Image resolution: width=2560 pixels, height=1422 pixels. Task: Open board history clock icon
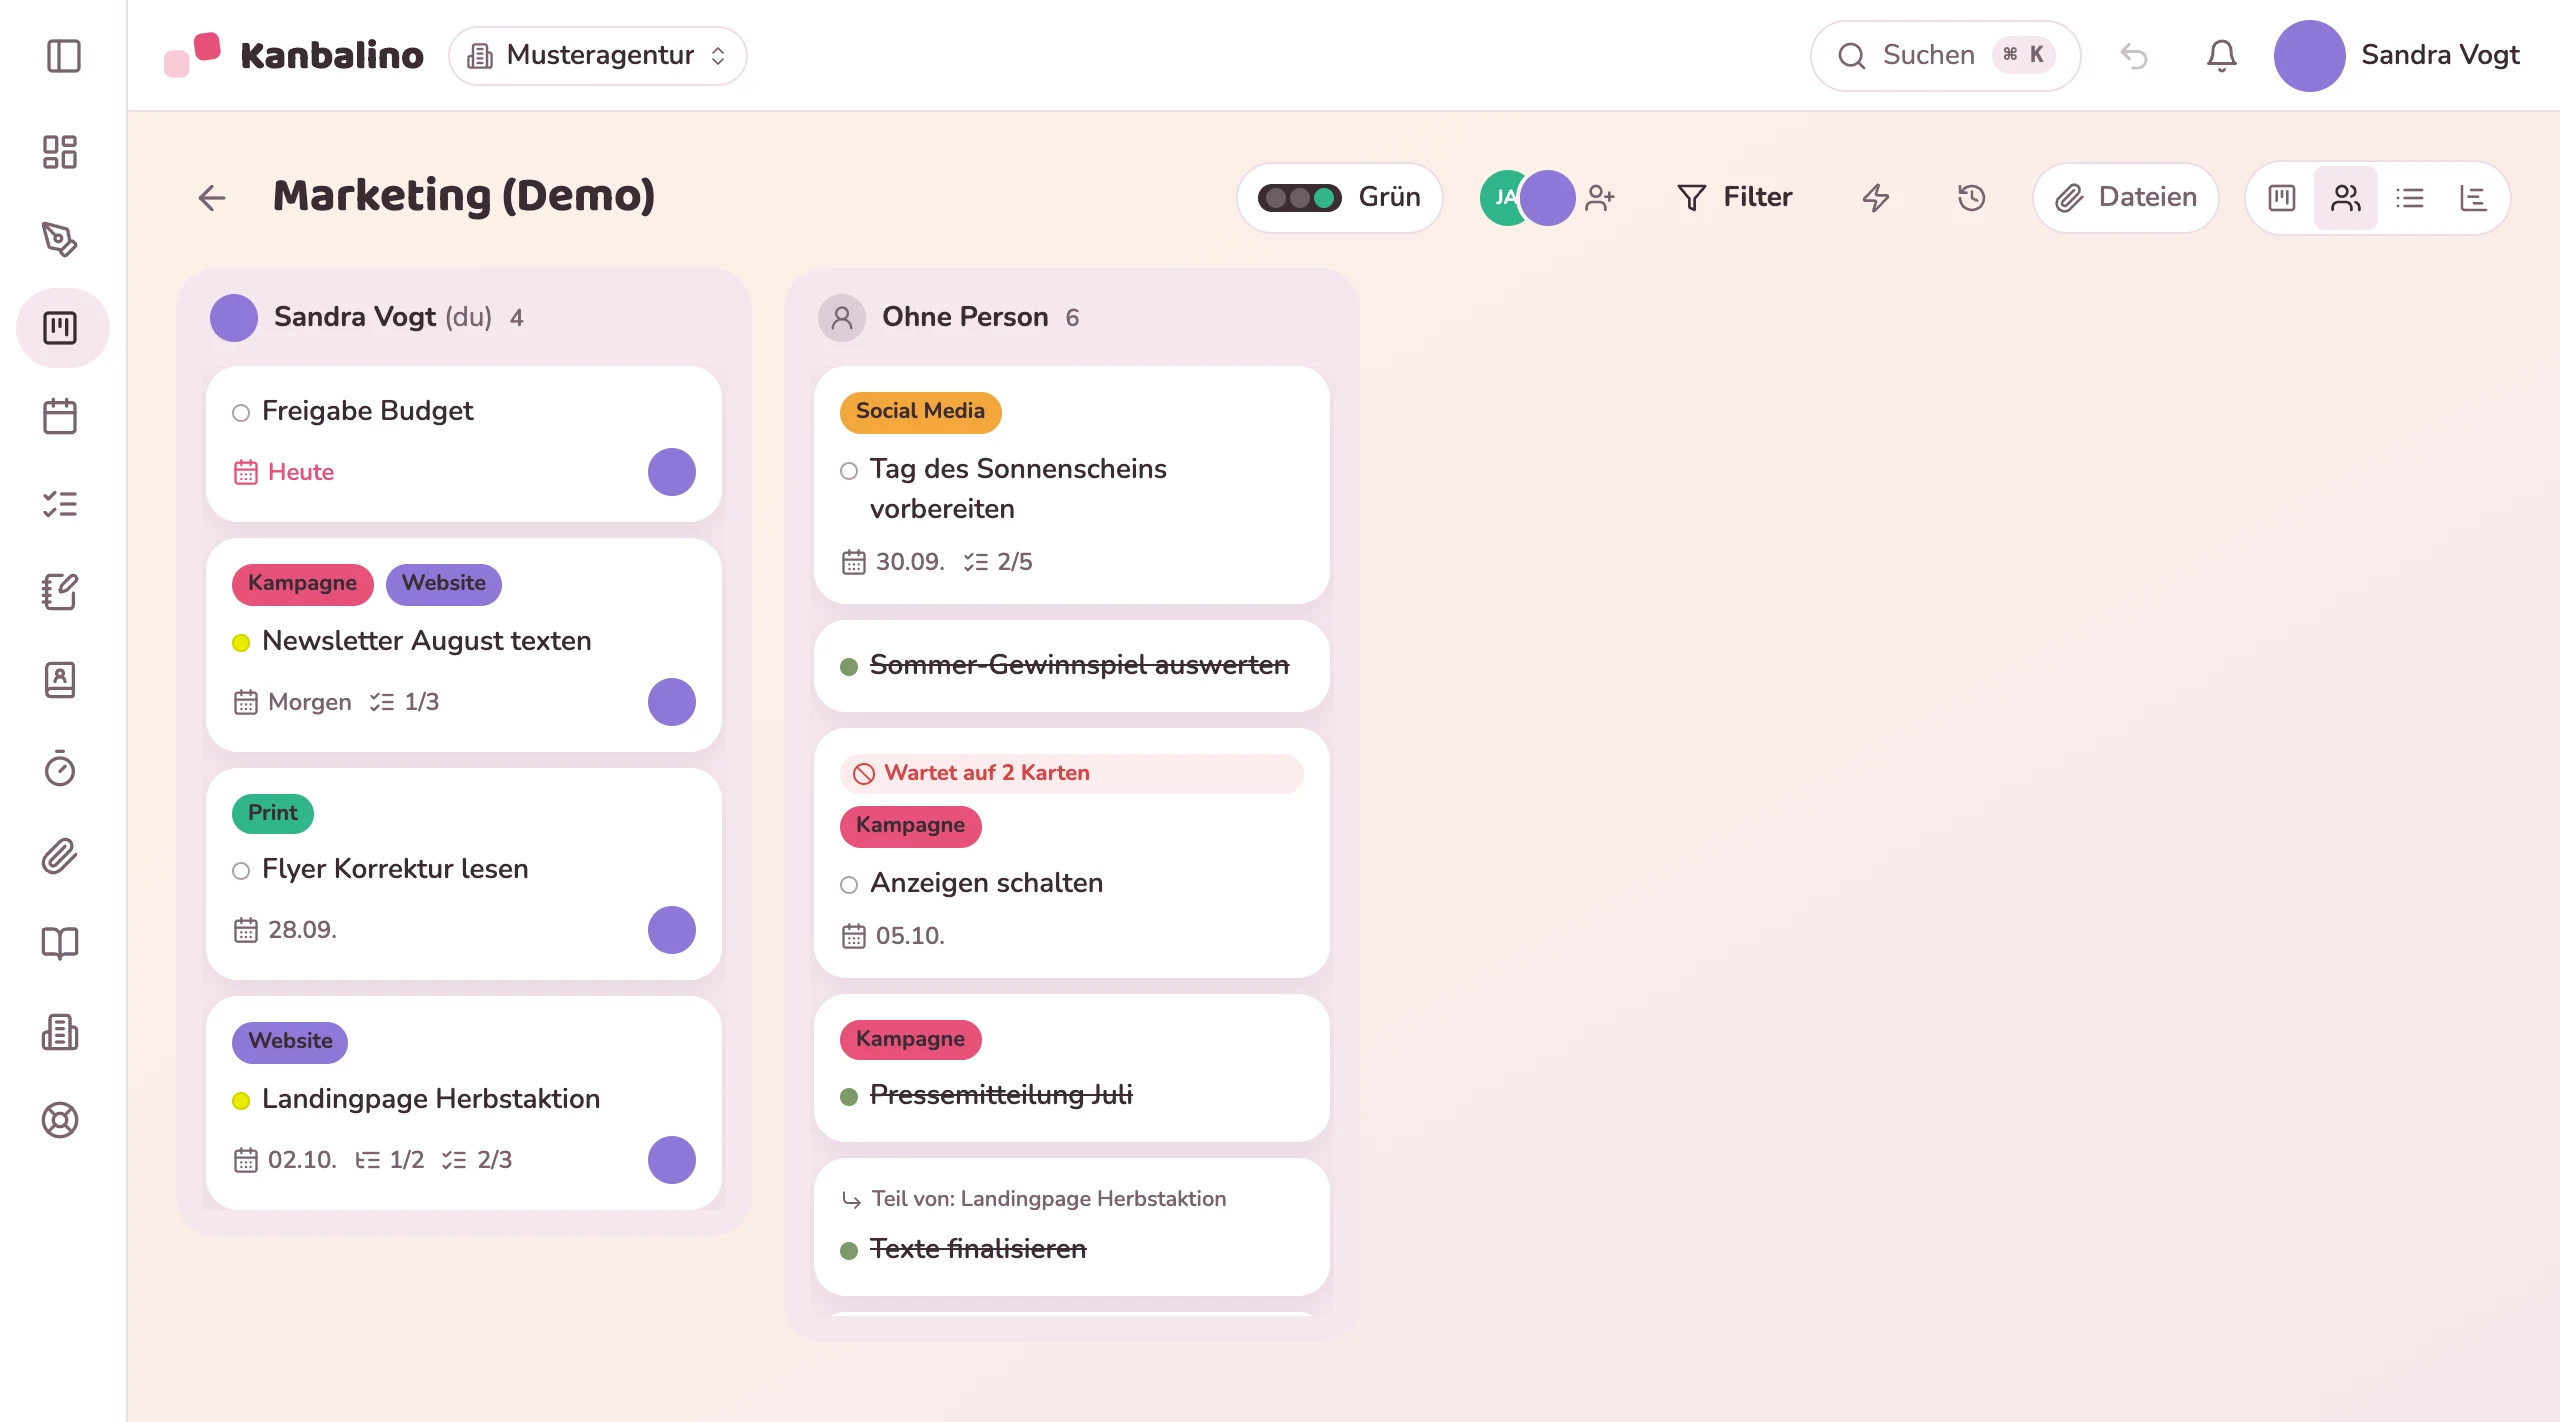coord(1971,198)
